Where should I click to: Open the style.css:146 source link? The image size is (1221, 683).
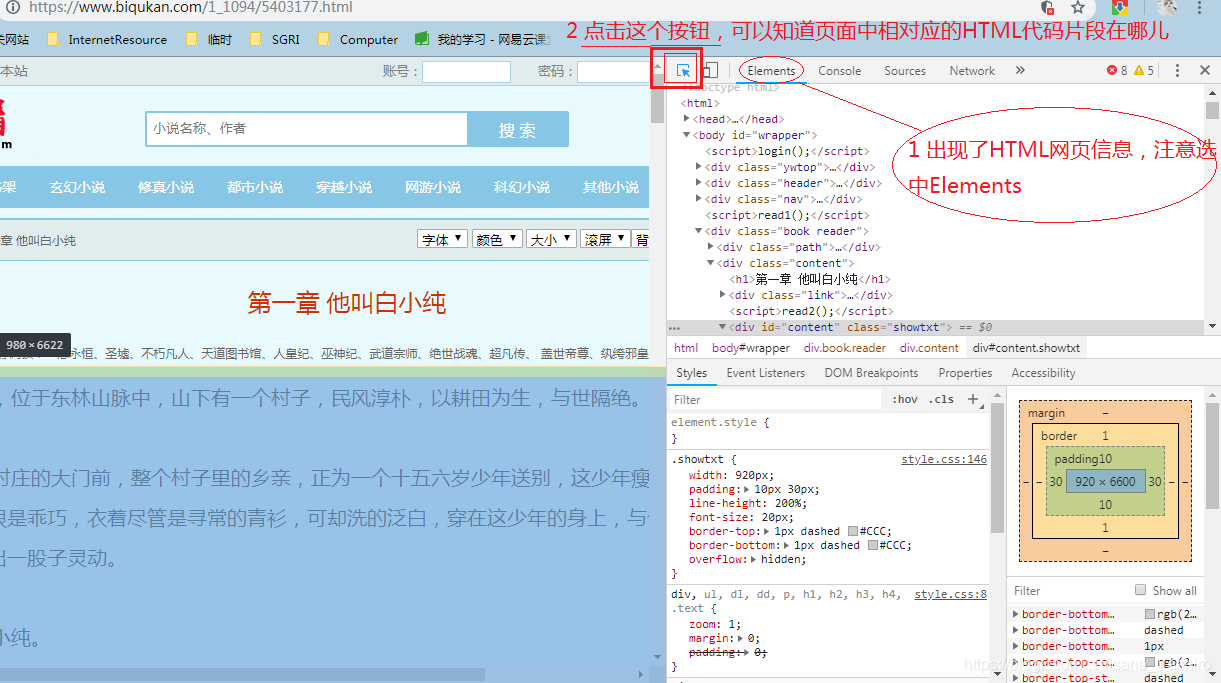coord(943,458)
